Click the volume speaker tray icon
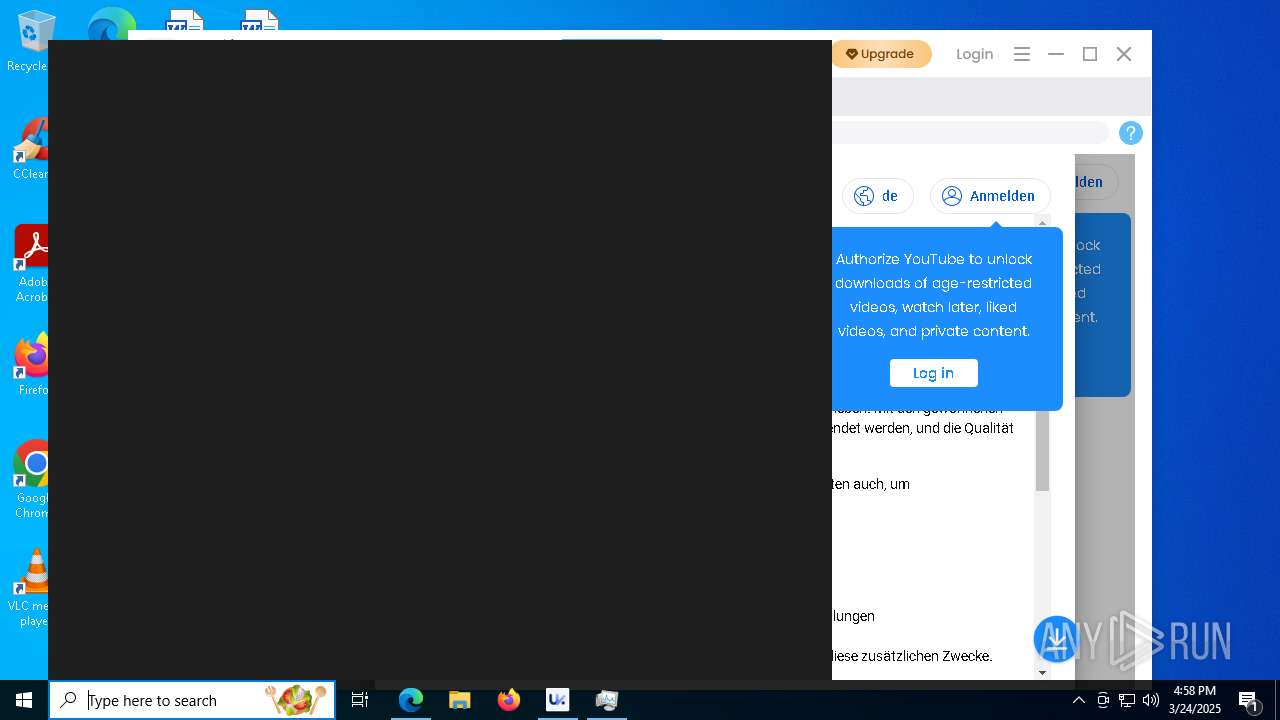1280x720 pixels. click(1150, 700)
